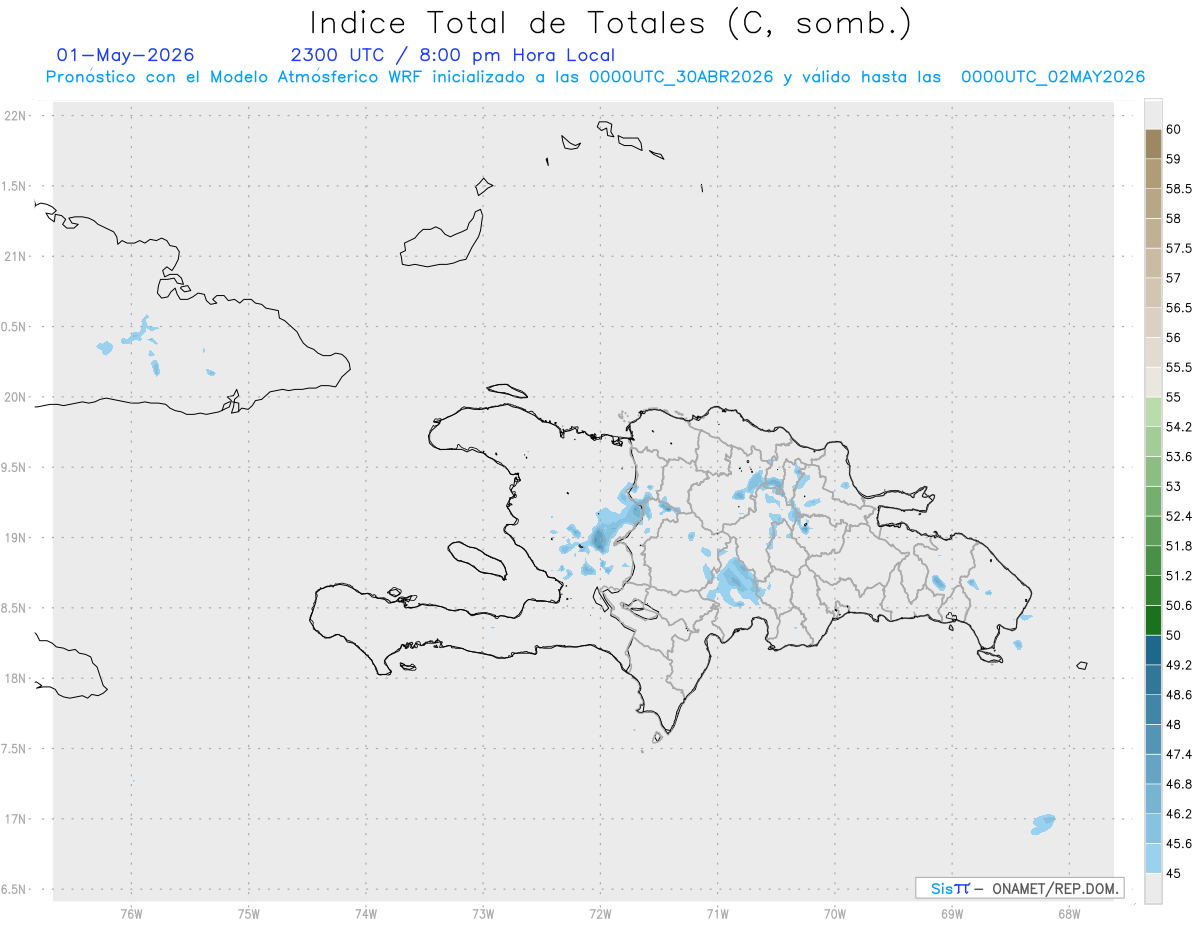Click the 0000UTC_02MAY2026 valid-until timestamp
This screenshot has width=1200, height=927.
click(x=1053, y=77)
